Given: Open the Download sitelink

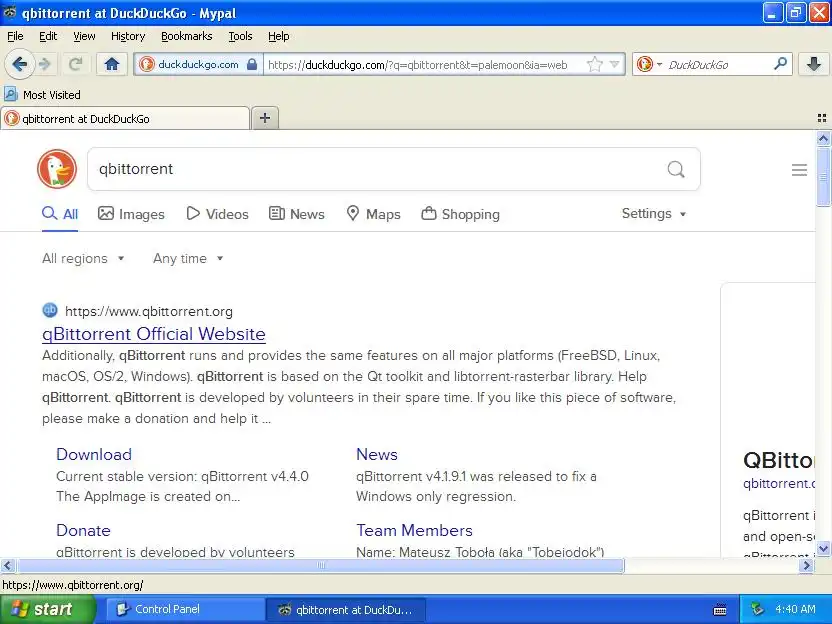Looking at the screenshot, I should click(94, 454).
